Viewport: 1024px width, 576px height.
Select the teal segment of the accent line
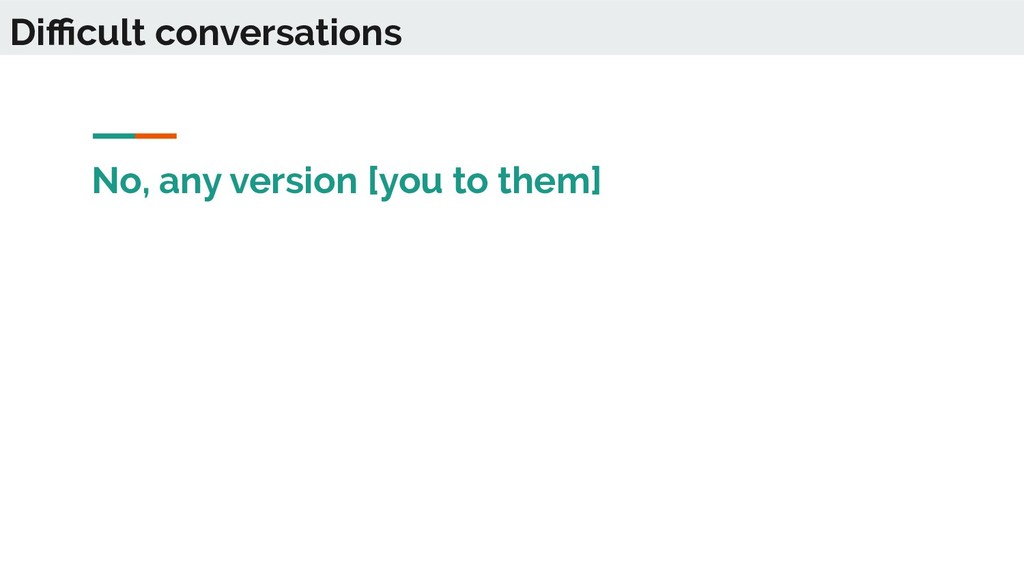(x=114, y=136)
